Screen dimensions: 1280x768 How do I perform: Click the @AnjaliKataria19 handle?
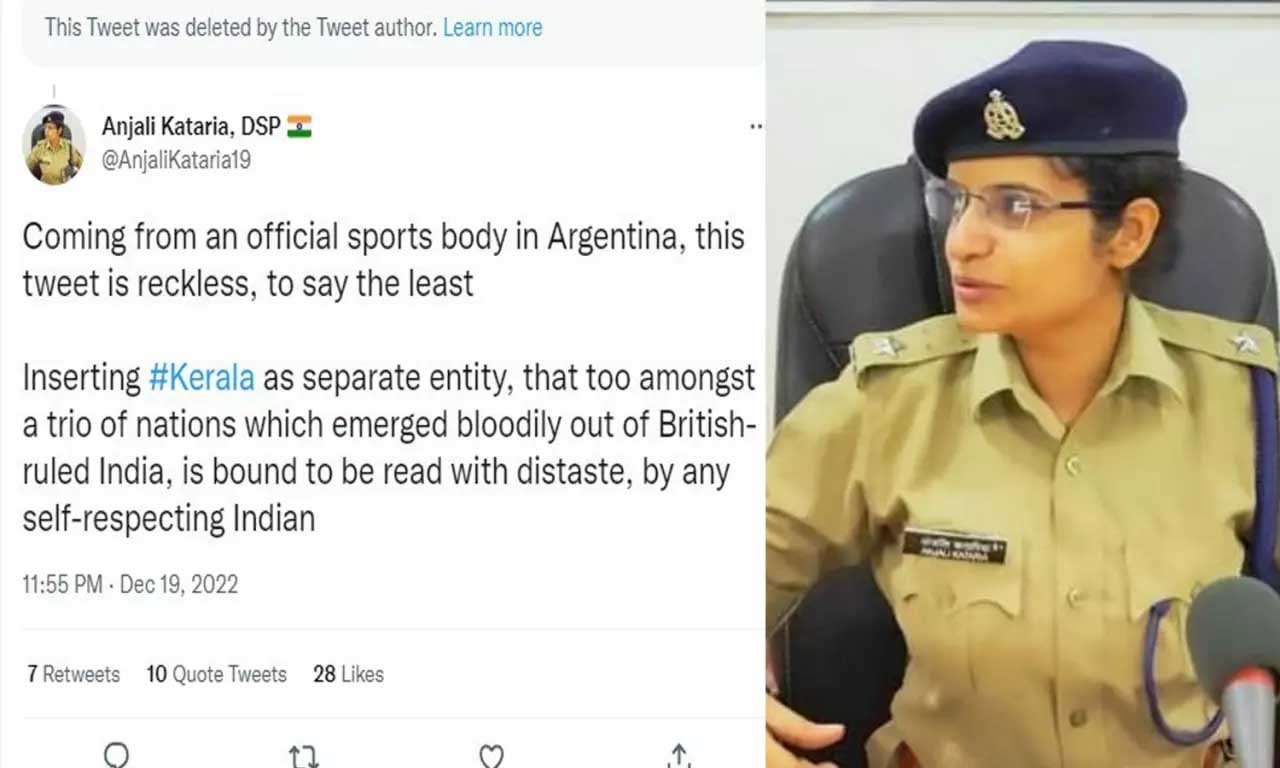(x=176, y=160)
